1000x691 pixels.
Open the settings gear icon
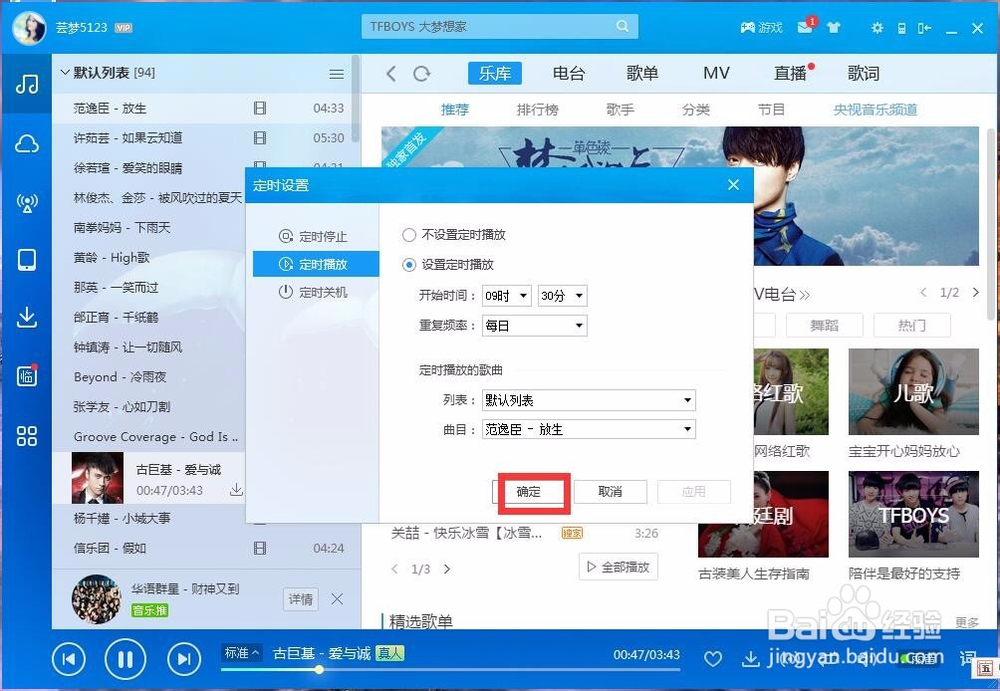876,28
